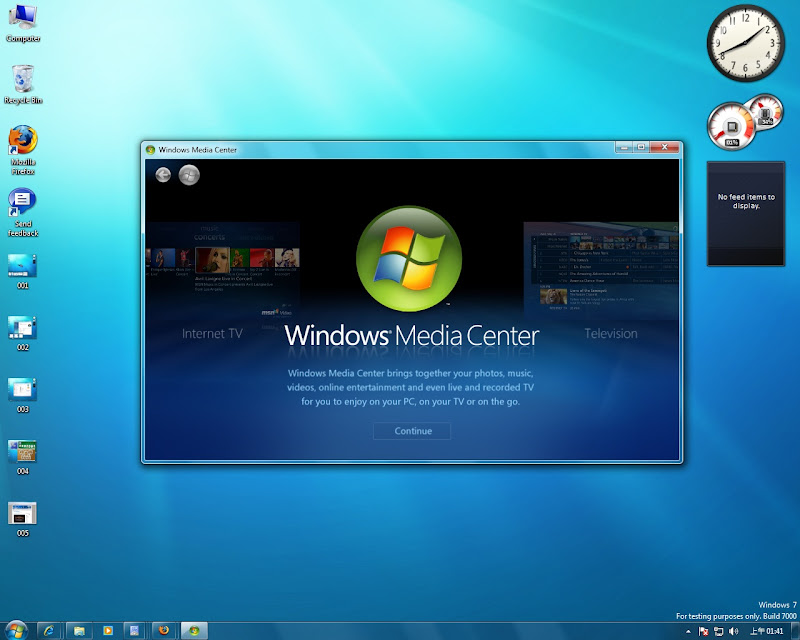Click the feed headlines gadget
Screen dimensions: 800x640
pyautogui.click(x=745, y=213)
